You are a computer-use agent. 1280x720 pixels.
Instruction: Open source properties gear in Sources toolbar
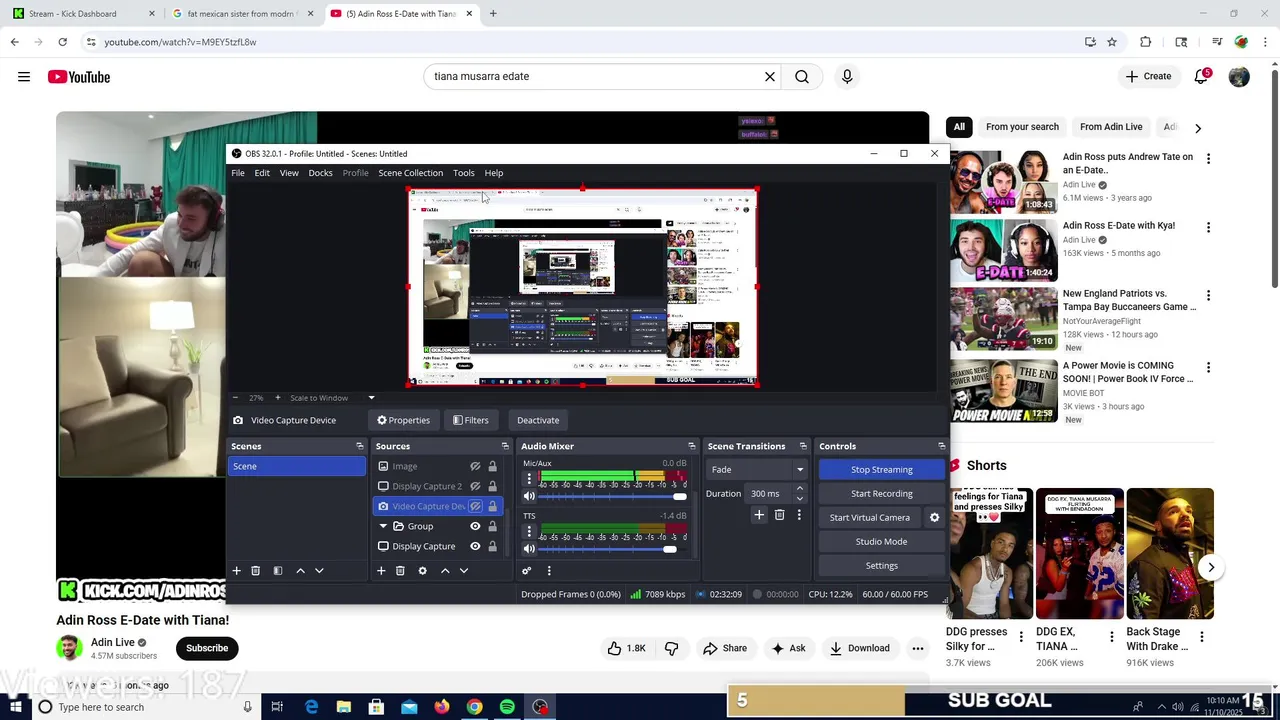click(422, 570)
